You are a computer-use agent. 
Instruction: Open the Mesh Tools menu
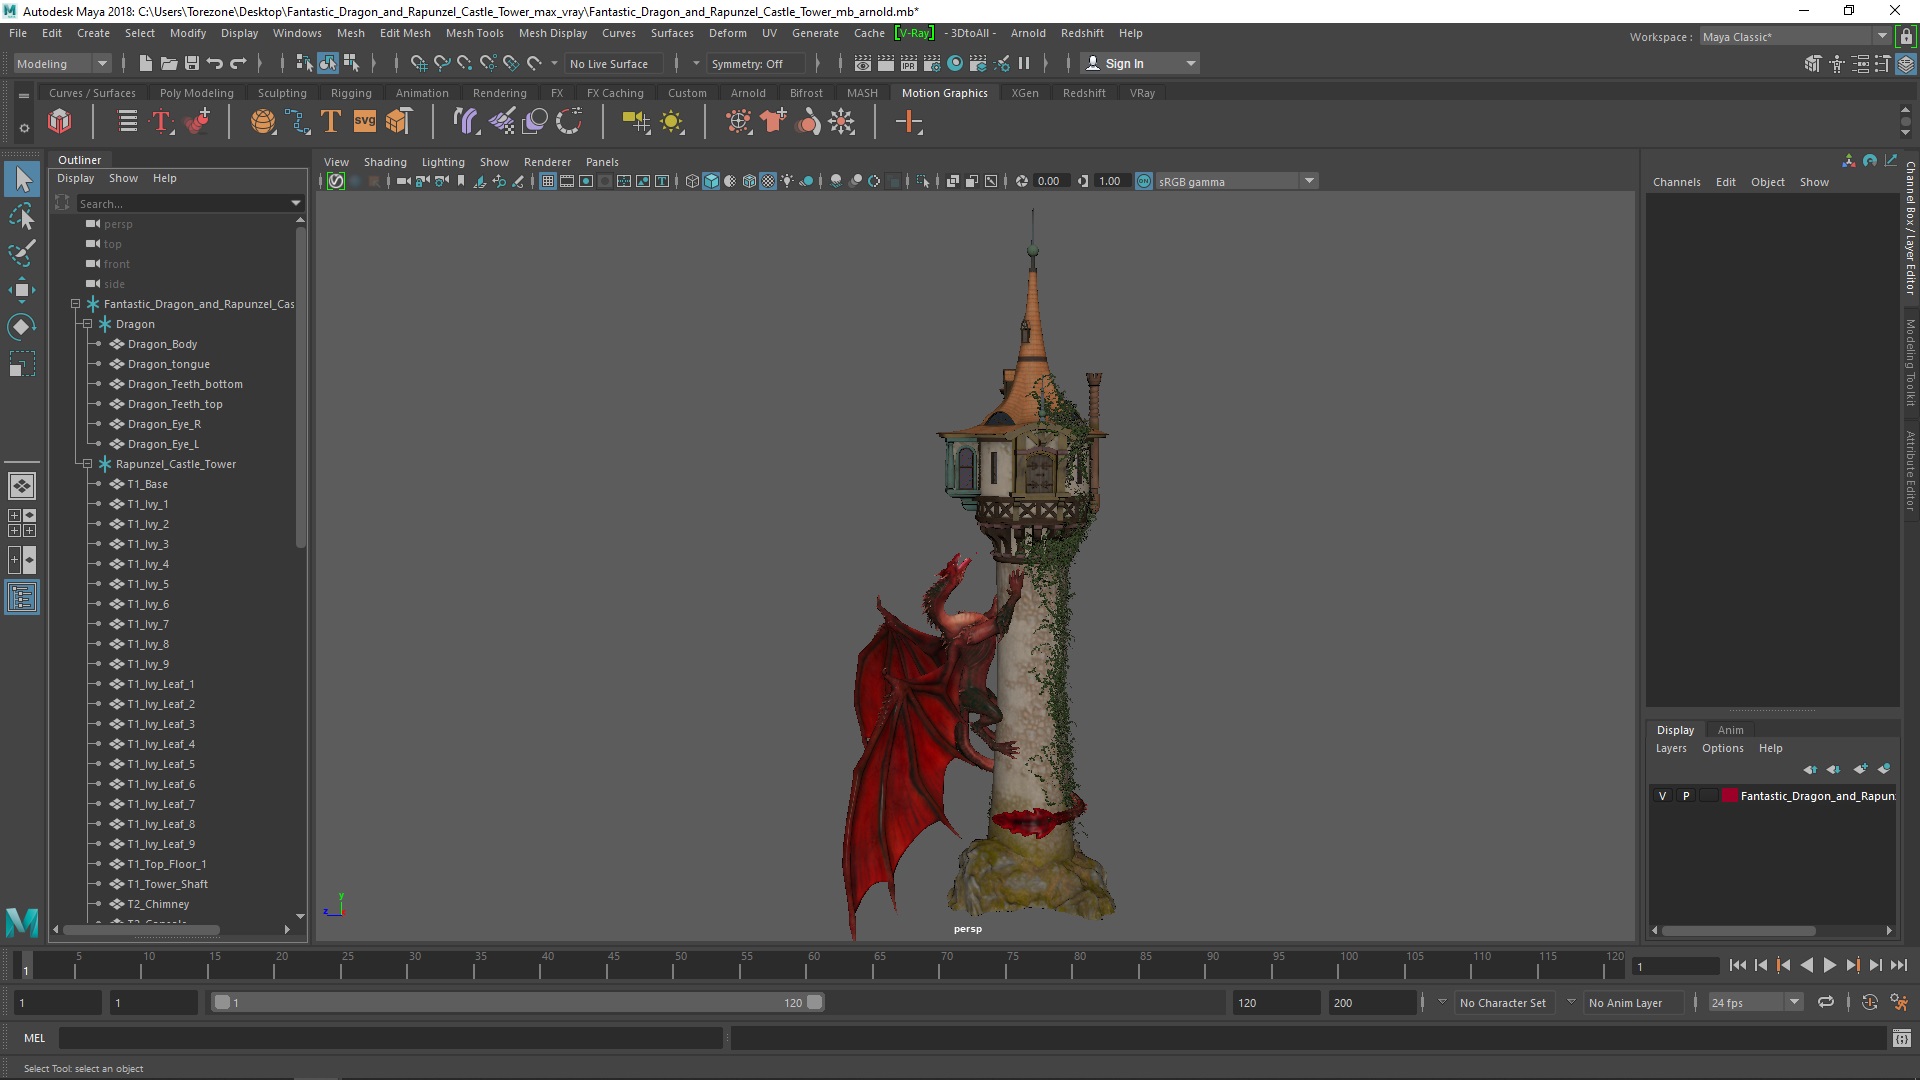(474, 33)
